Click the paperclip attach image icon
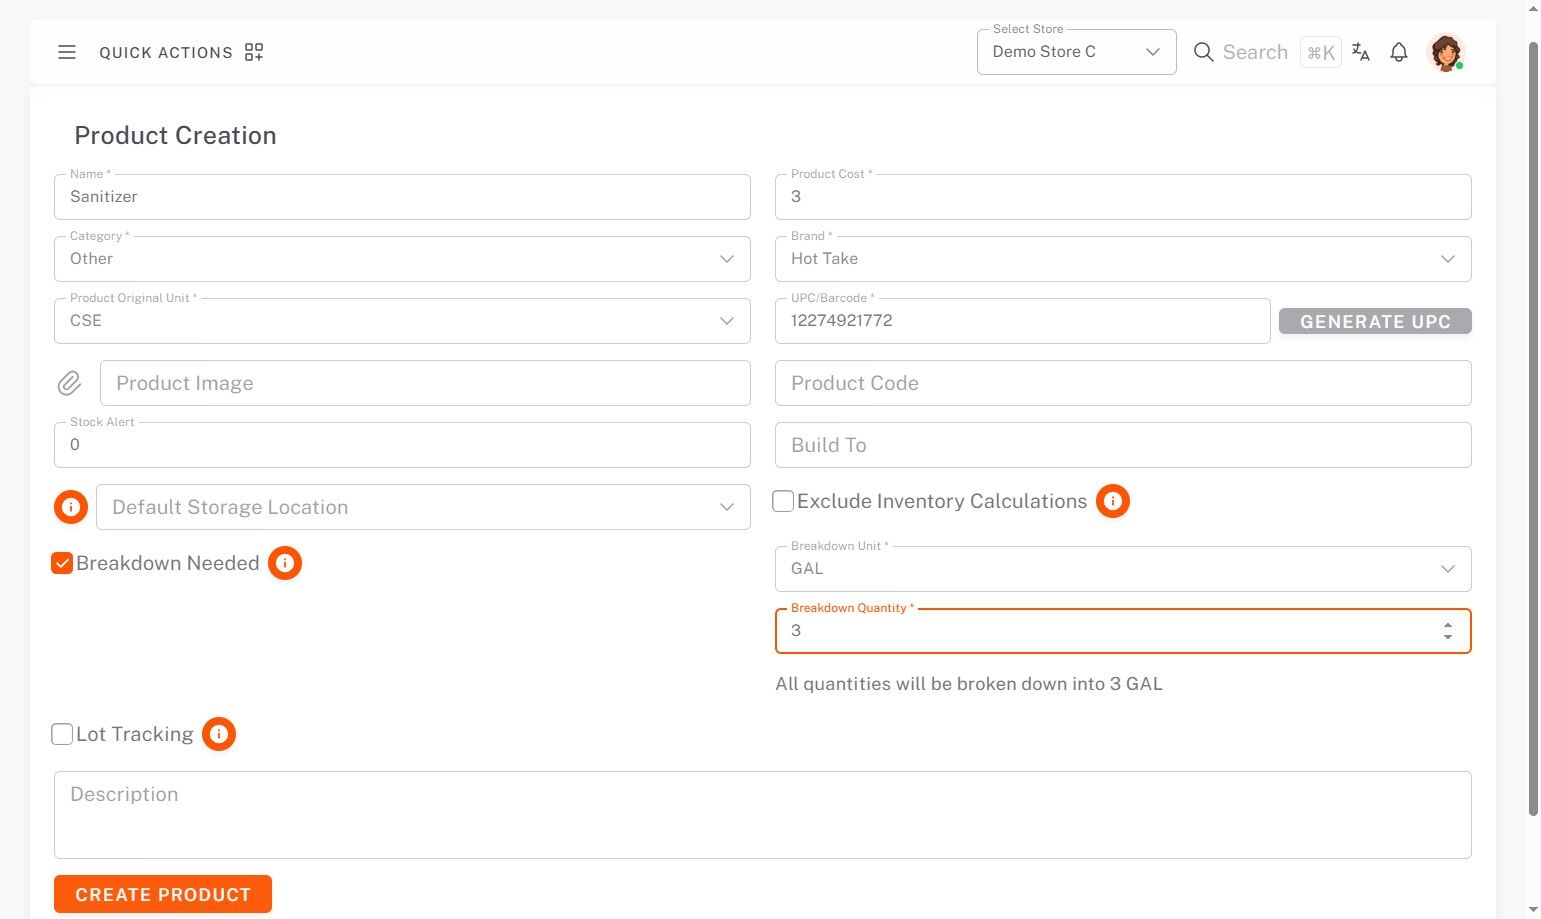Image resolution: width=1541 pixels, height=919 pixels. click(x=69, y=383)
